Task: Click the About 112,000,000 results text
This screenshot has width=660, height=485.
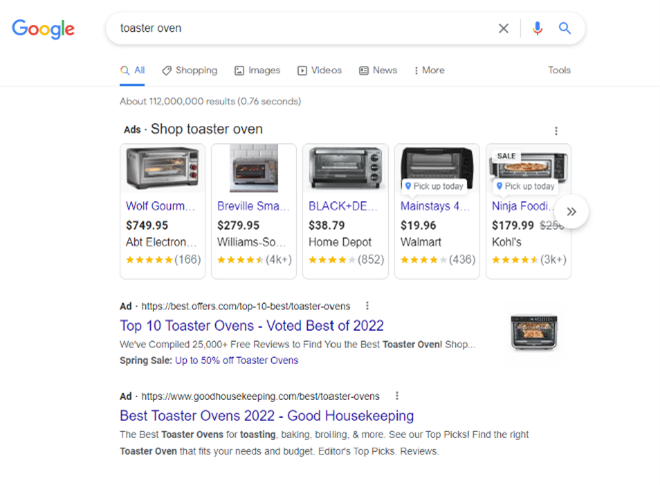Action: pos(210,101)
